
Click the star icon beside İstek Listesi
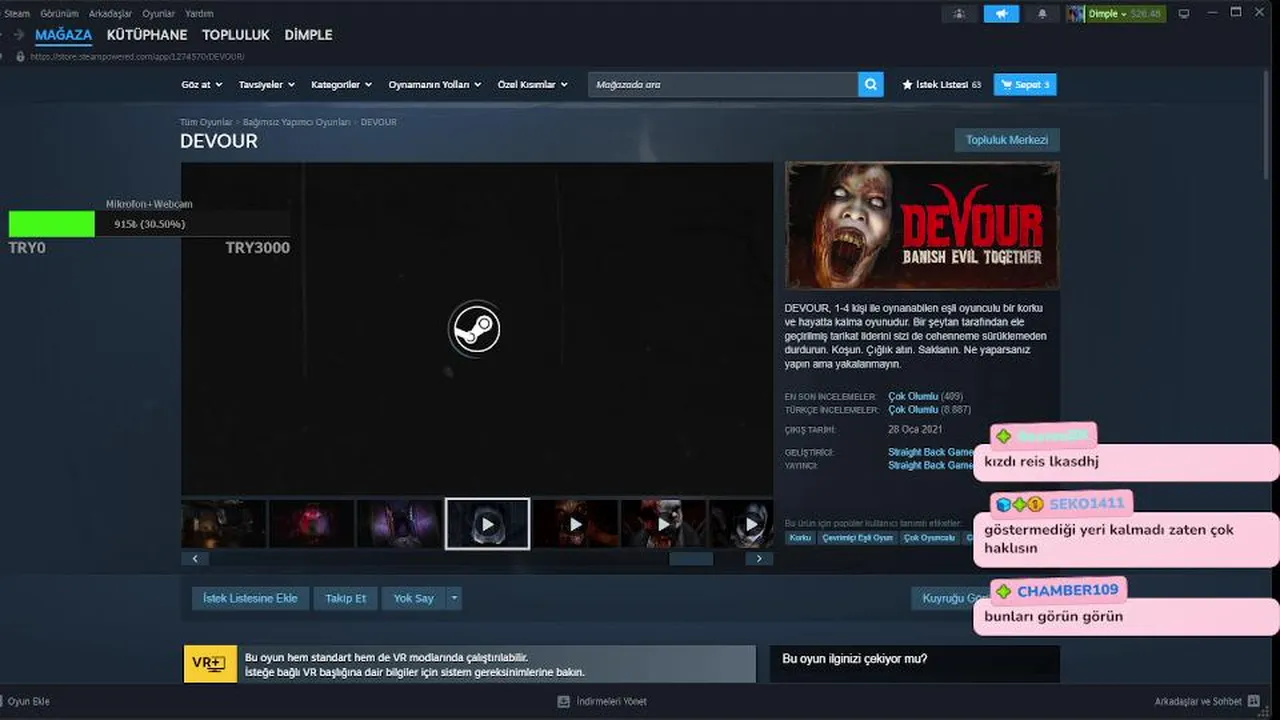[x=908, y=85]
